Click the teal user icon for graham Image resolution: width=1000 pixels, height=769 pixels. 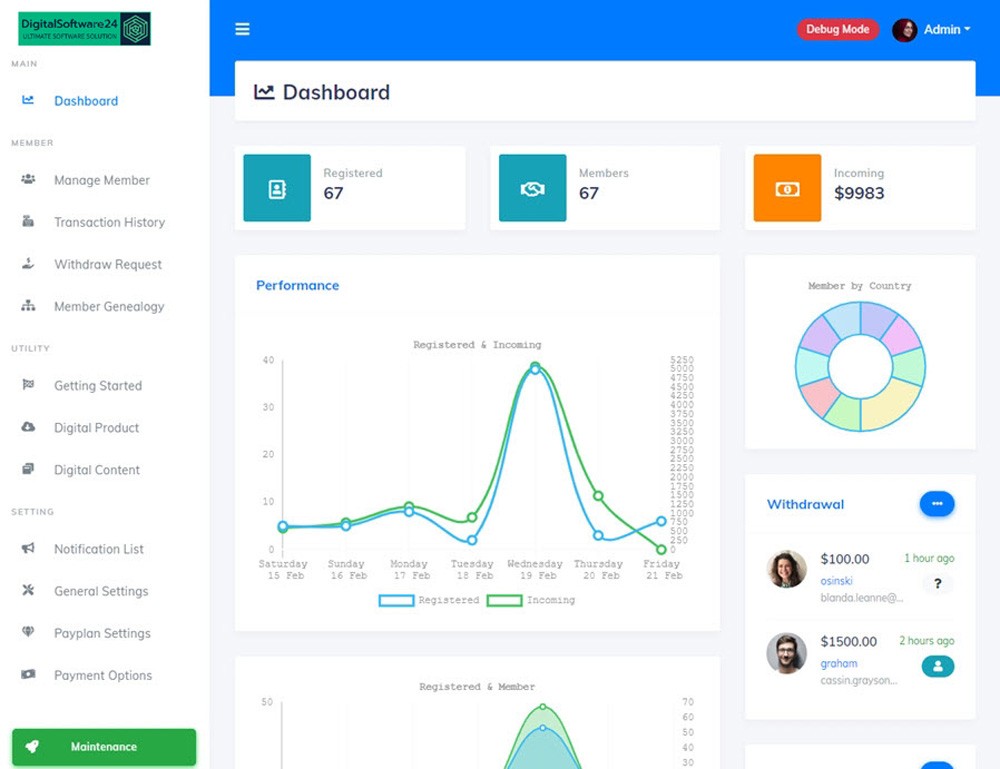(937, 666)
